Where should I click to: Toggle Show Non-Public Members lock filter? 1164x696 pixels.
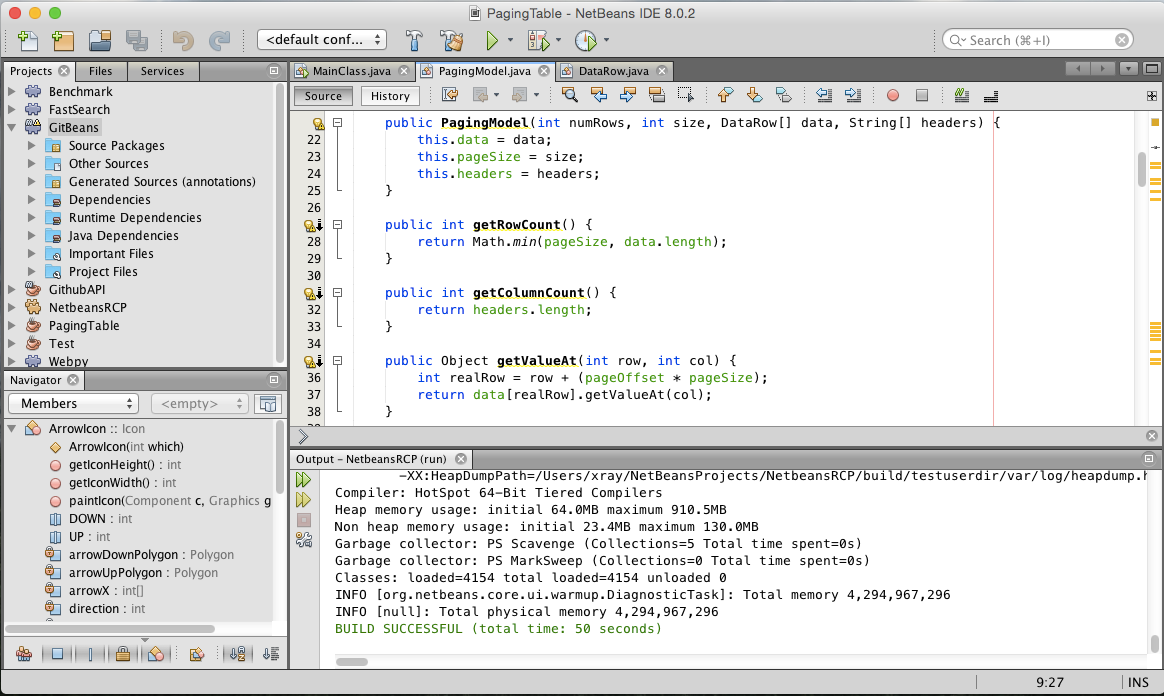point(123,654)
